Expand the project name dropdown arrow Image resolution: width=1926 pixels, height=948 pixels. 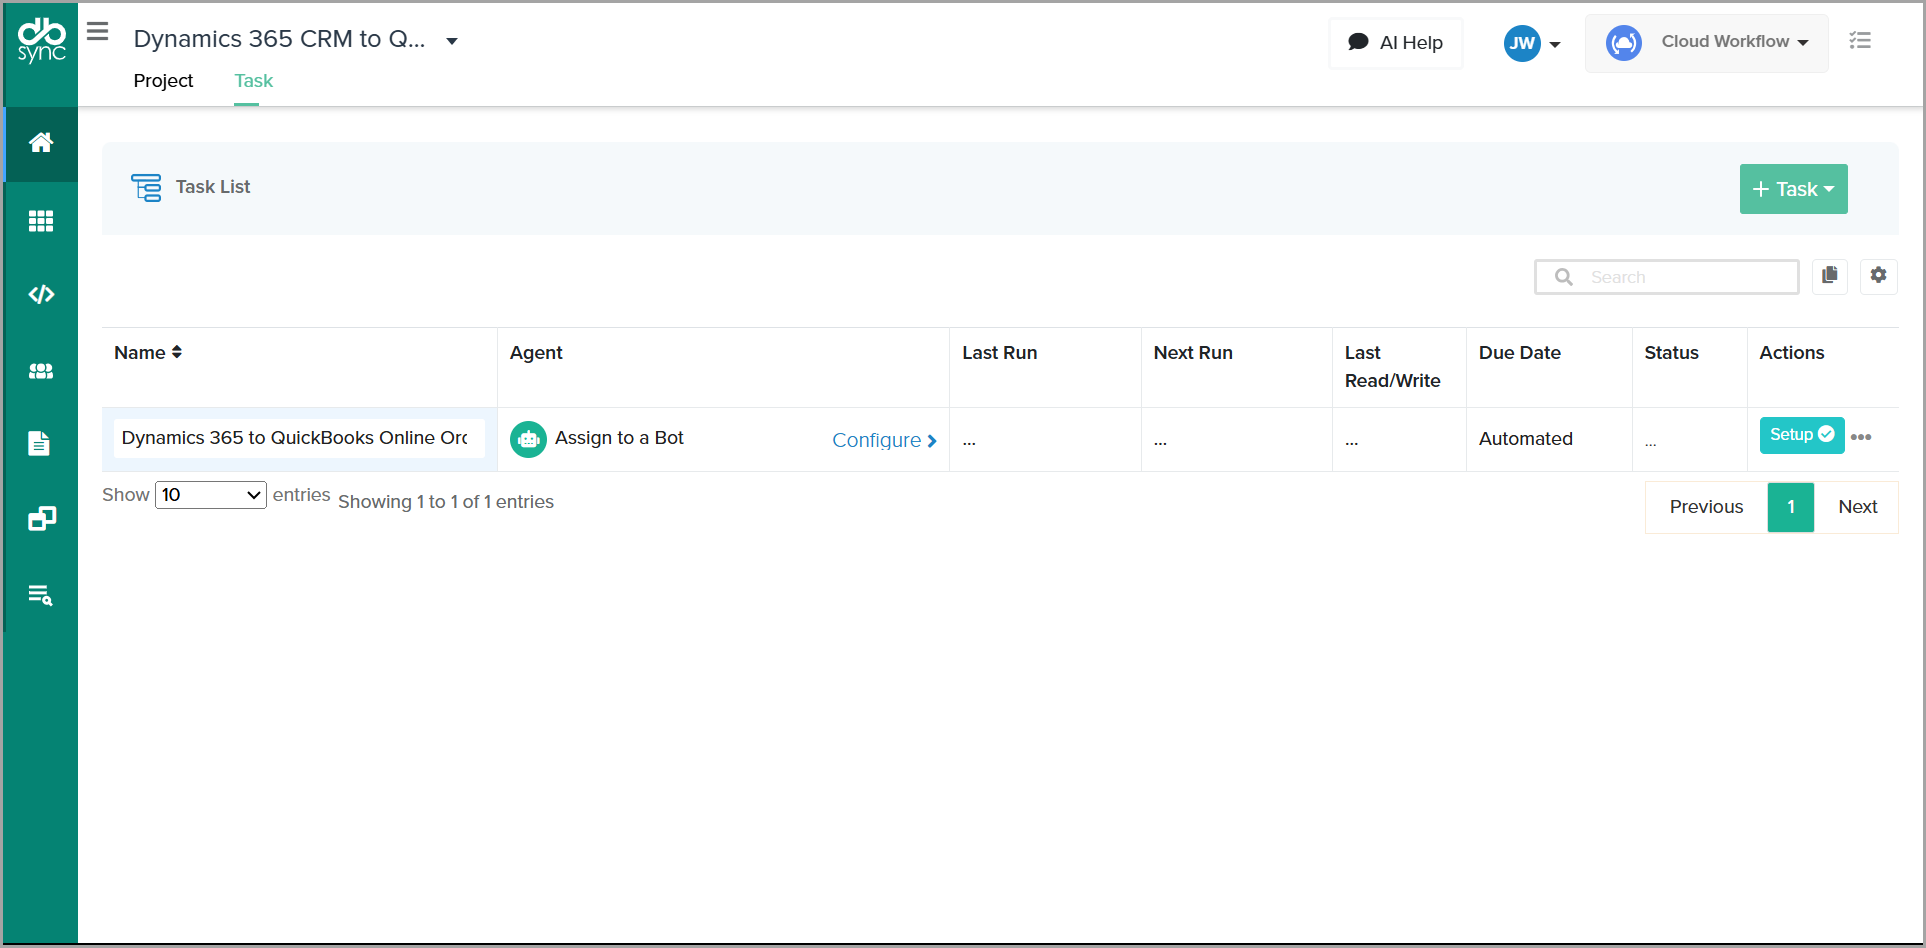coord(452,41)
